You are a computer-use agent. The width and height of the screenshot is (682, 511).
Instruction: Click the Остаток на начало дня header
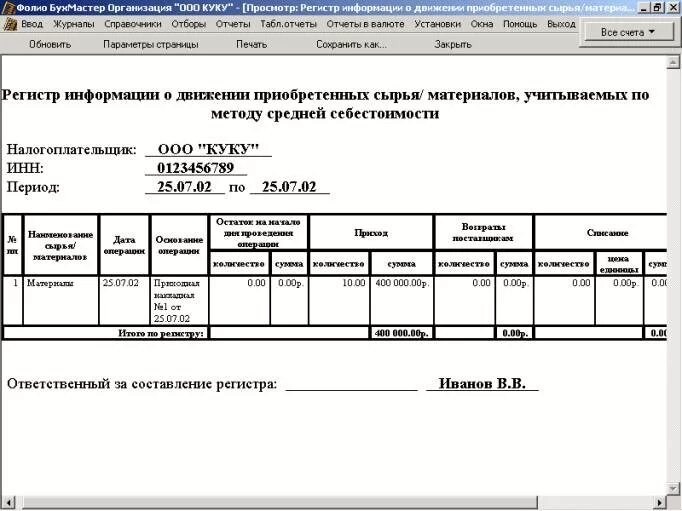[258, 233]
